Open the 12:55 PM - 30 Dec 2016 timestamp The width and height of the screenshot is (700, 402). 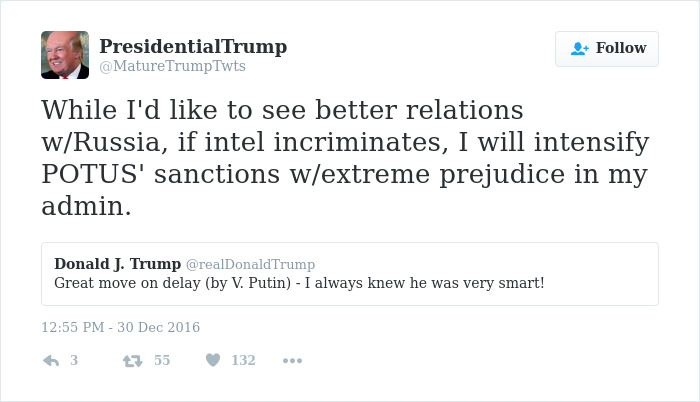pyautogui.click(x=121, y=327)
